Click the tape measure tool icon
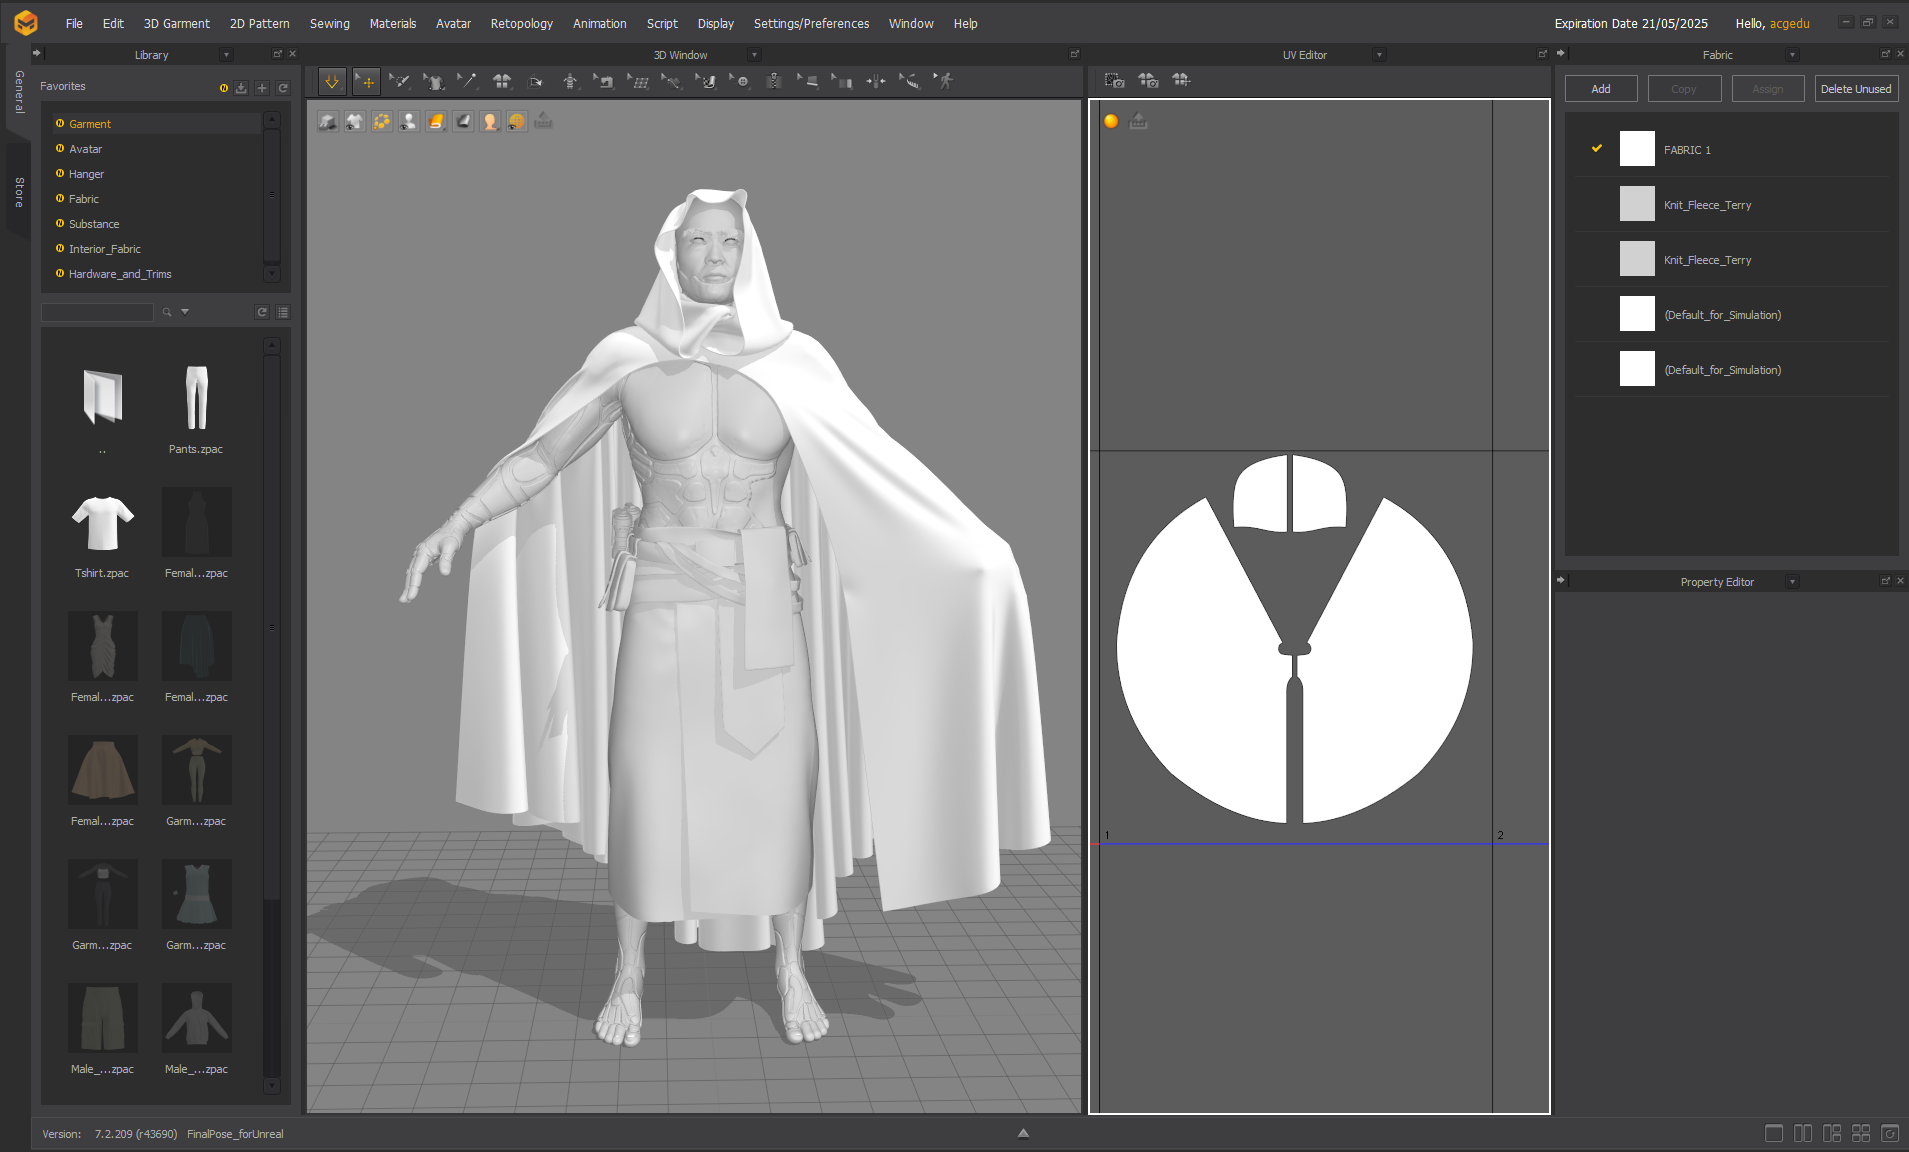The width and height of the screenshot is (1909, 1152). (x=910, y=82)
